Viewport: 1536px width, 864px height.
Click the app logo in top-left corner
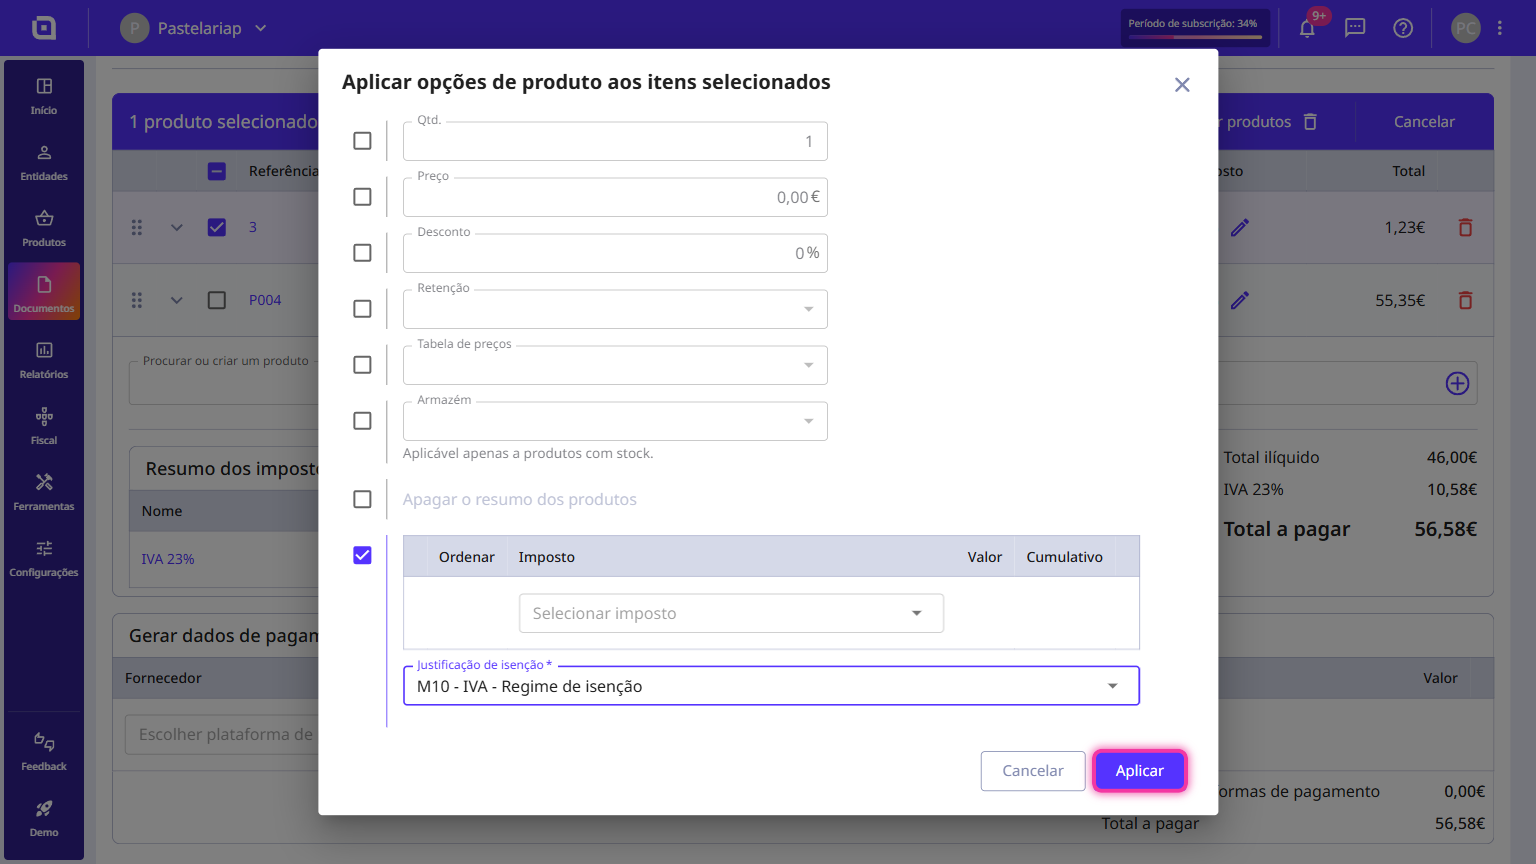click(44, 28)
